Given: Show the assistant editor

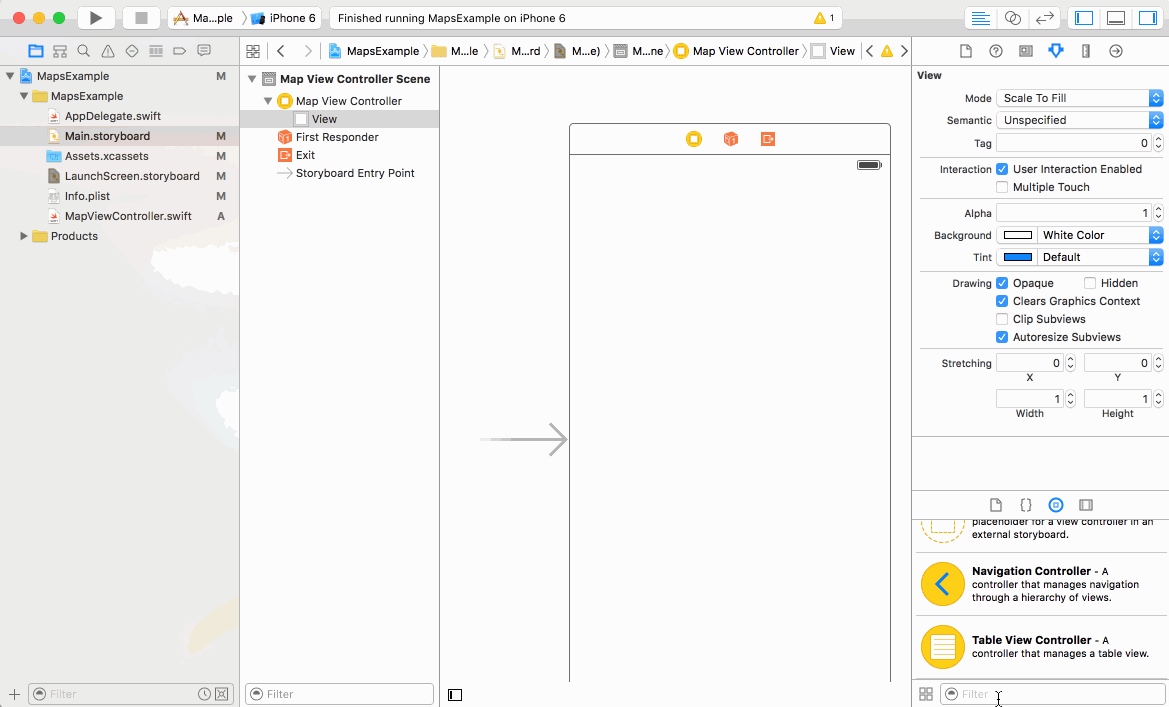Looking at the screenshot, I should [1012, 18].
